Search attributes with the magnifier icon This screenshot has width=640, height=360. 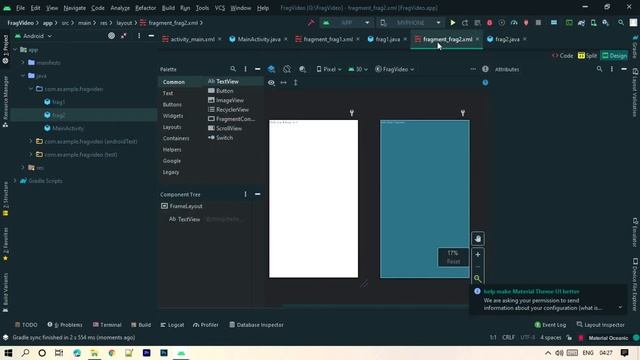click(599, 69)
